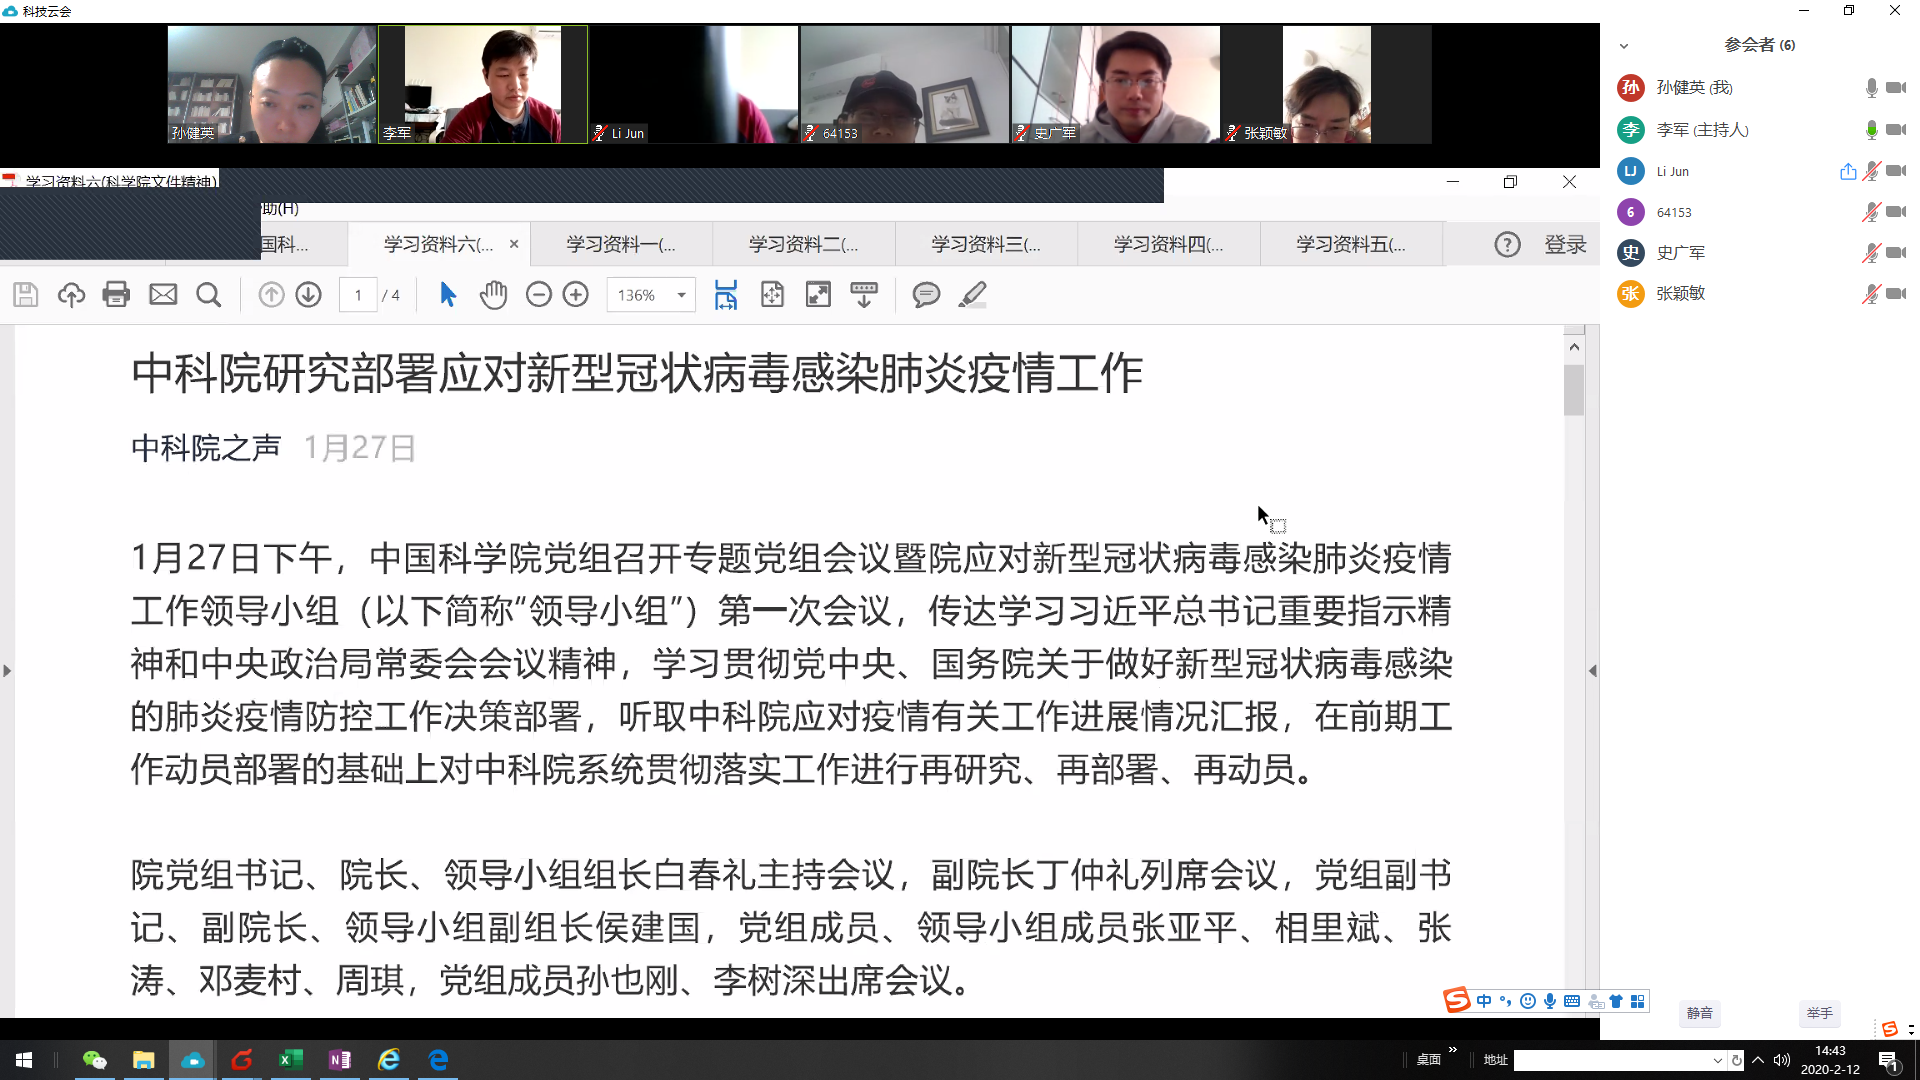Toggle 张颖敏's camera icon
Viewport: 1920px width, 1080px height.
tap(1895, 294)
